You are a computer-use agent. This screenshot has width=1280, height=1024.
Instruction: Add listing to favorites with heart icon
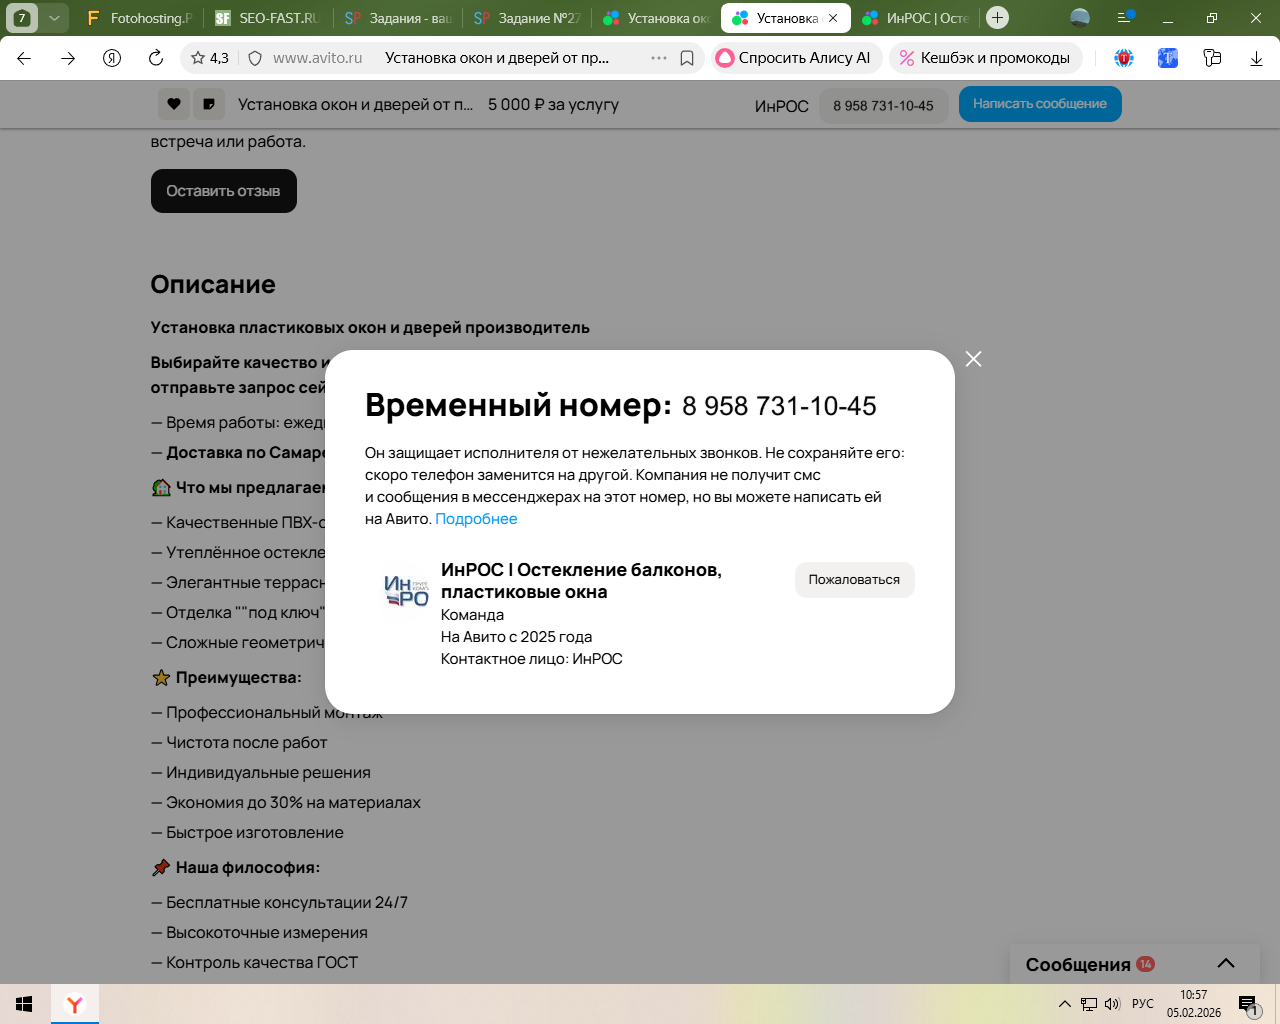tap(173, 104)
